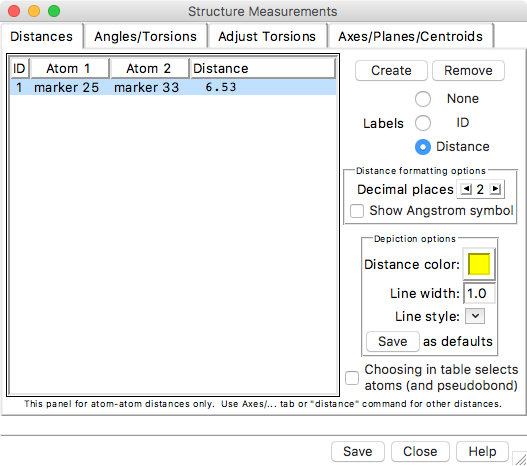
Task: Click the green zoom window button
Action: [x=54, y=11]
